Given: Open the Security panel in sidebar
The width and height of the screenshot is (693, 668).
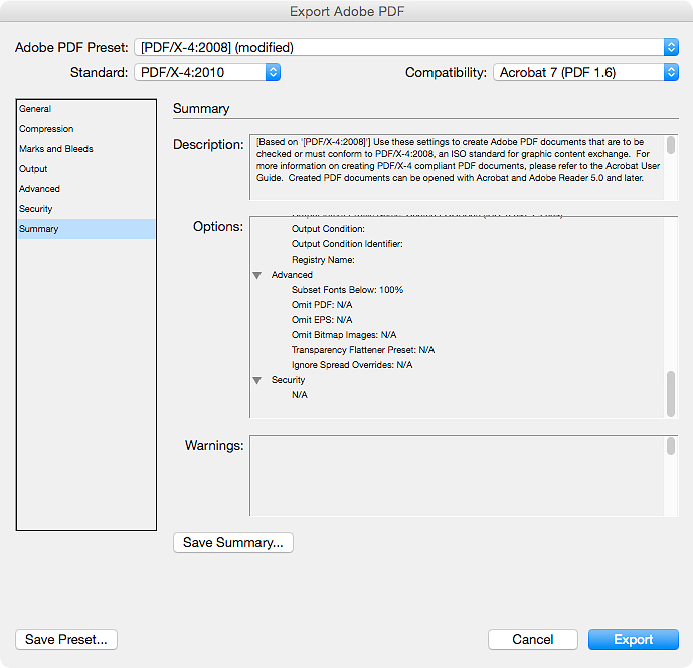Looking at the screenshot, I should click(86, 209).
